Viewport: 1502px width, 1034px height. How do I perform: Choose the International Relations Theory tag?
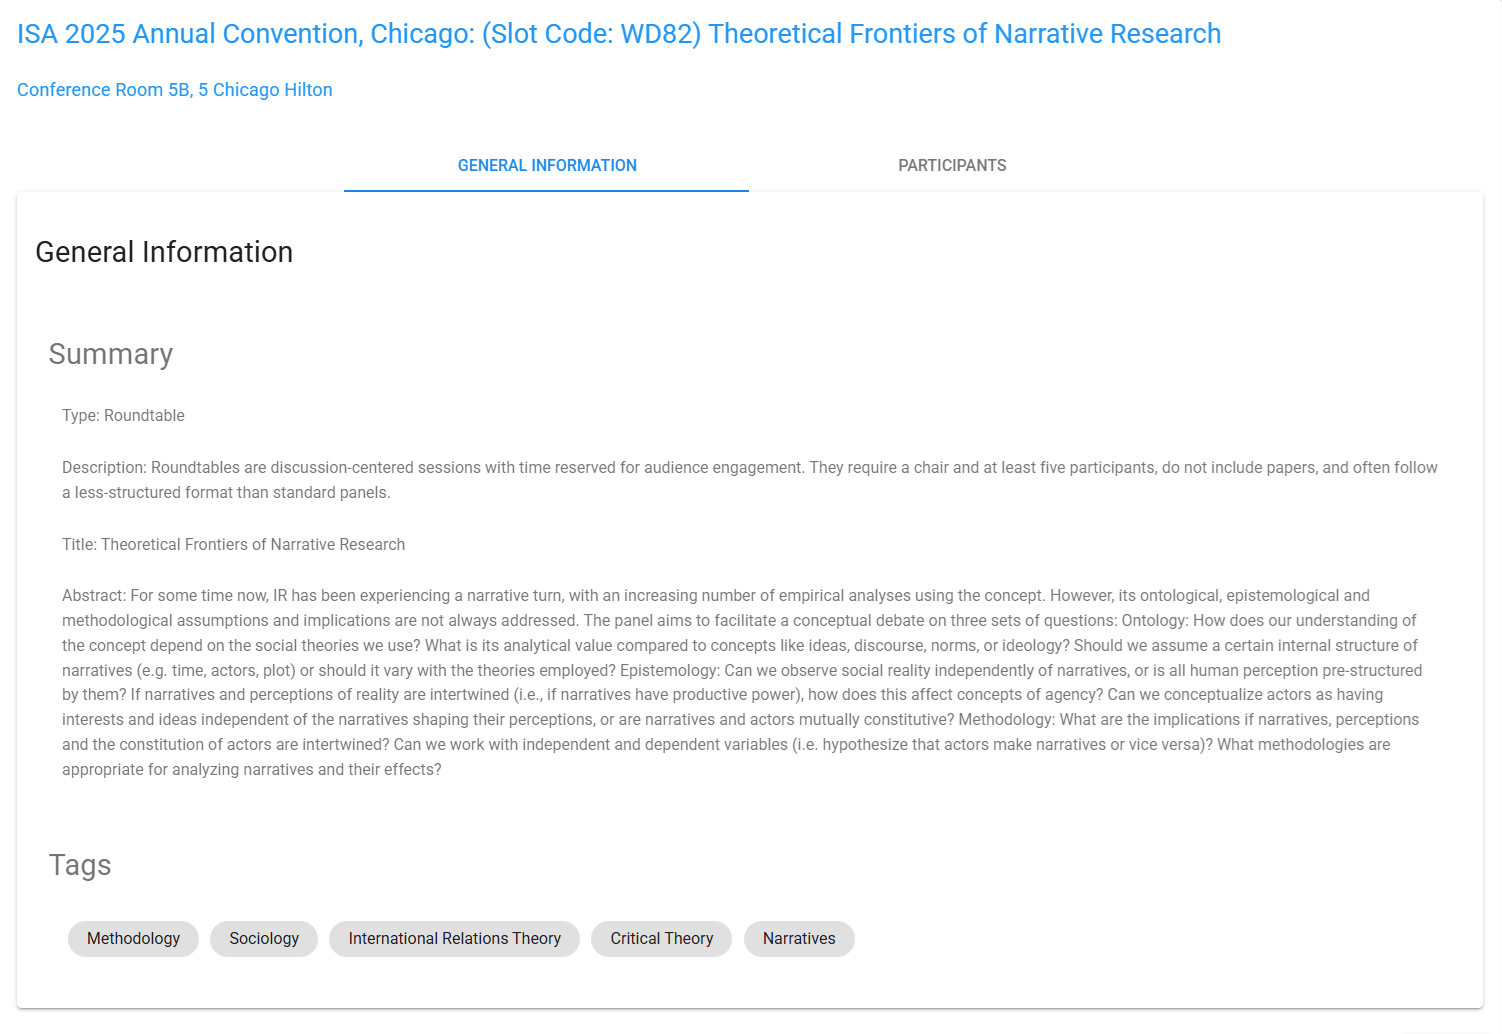(455, 939)
